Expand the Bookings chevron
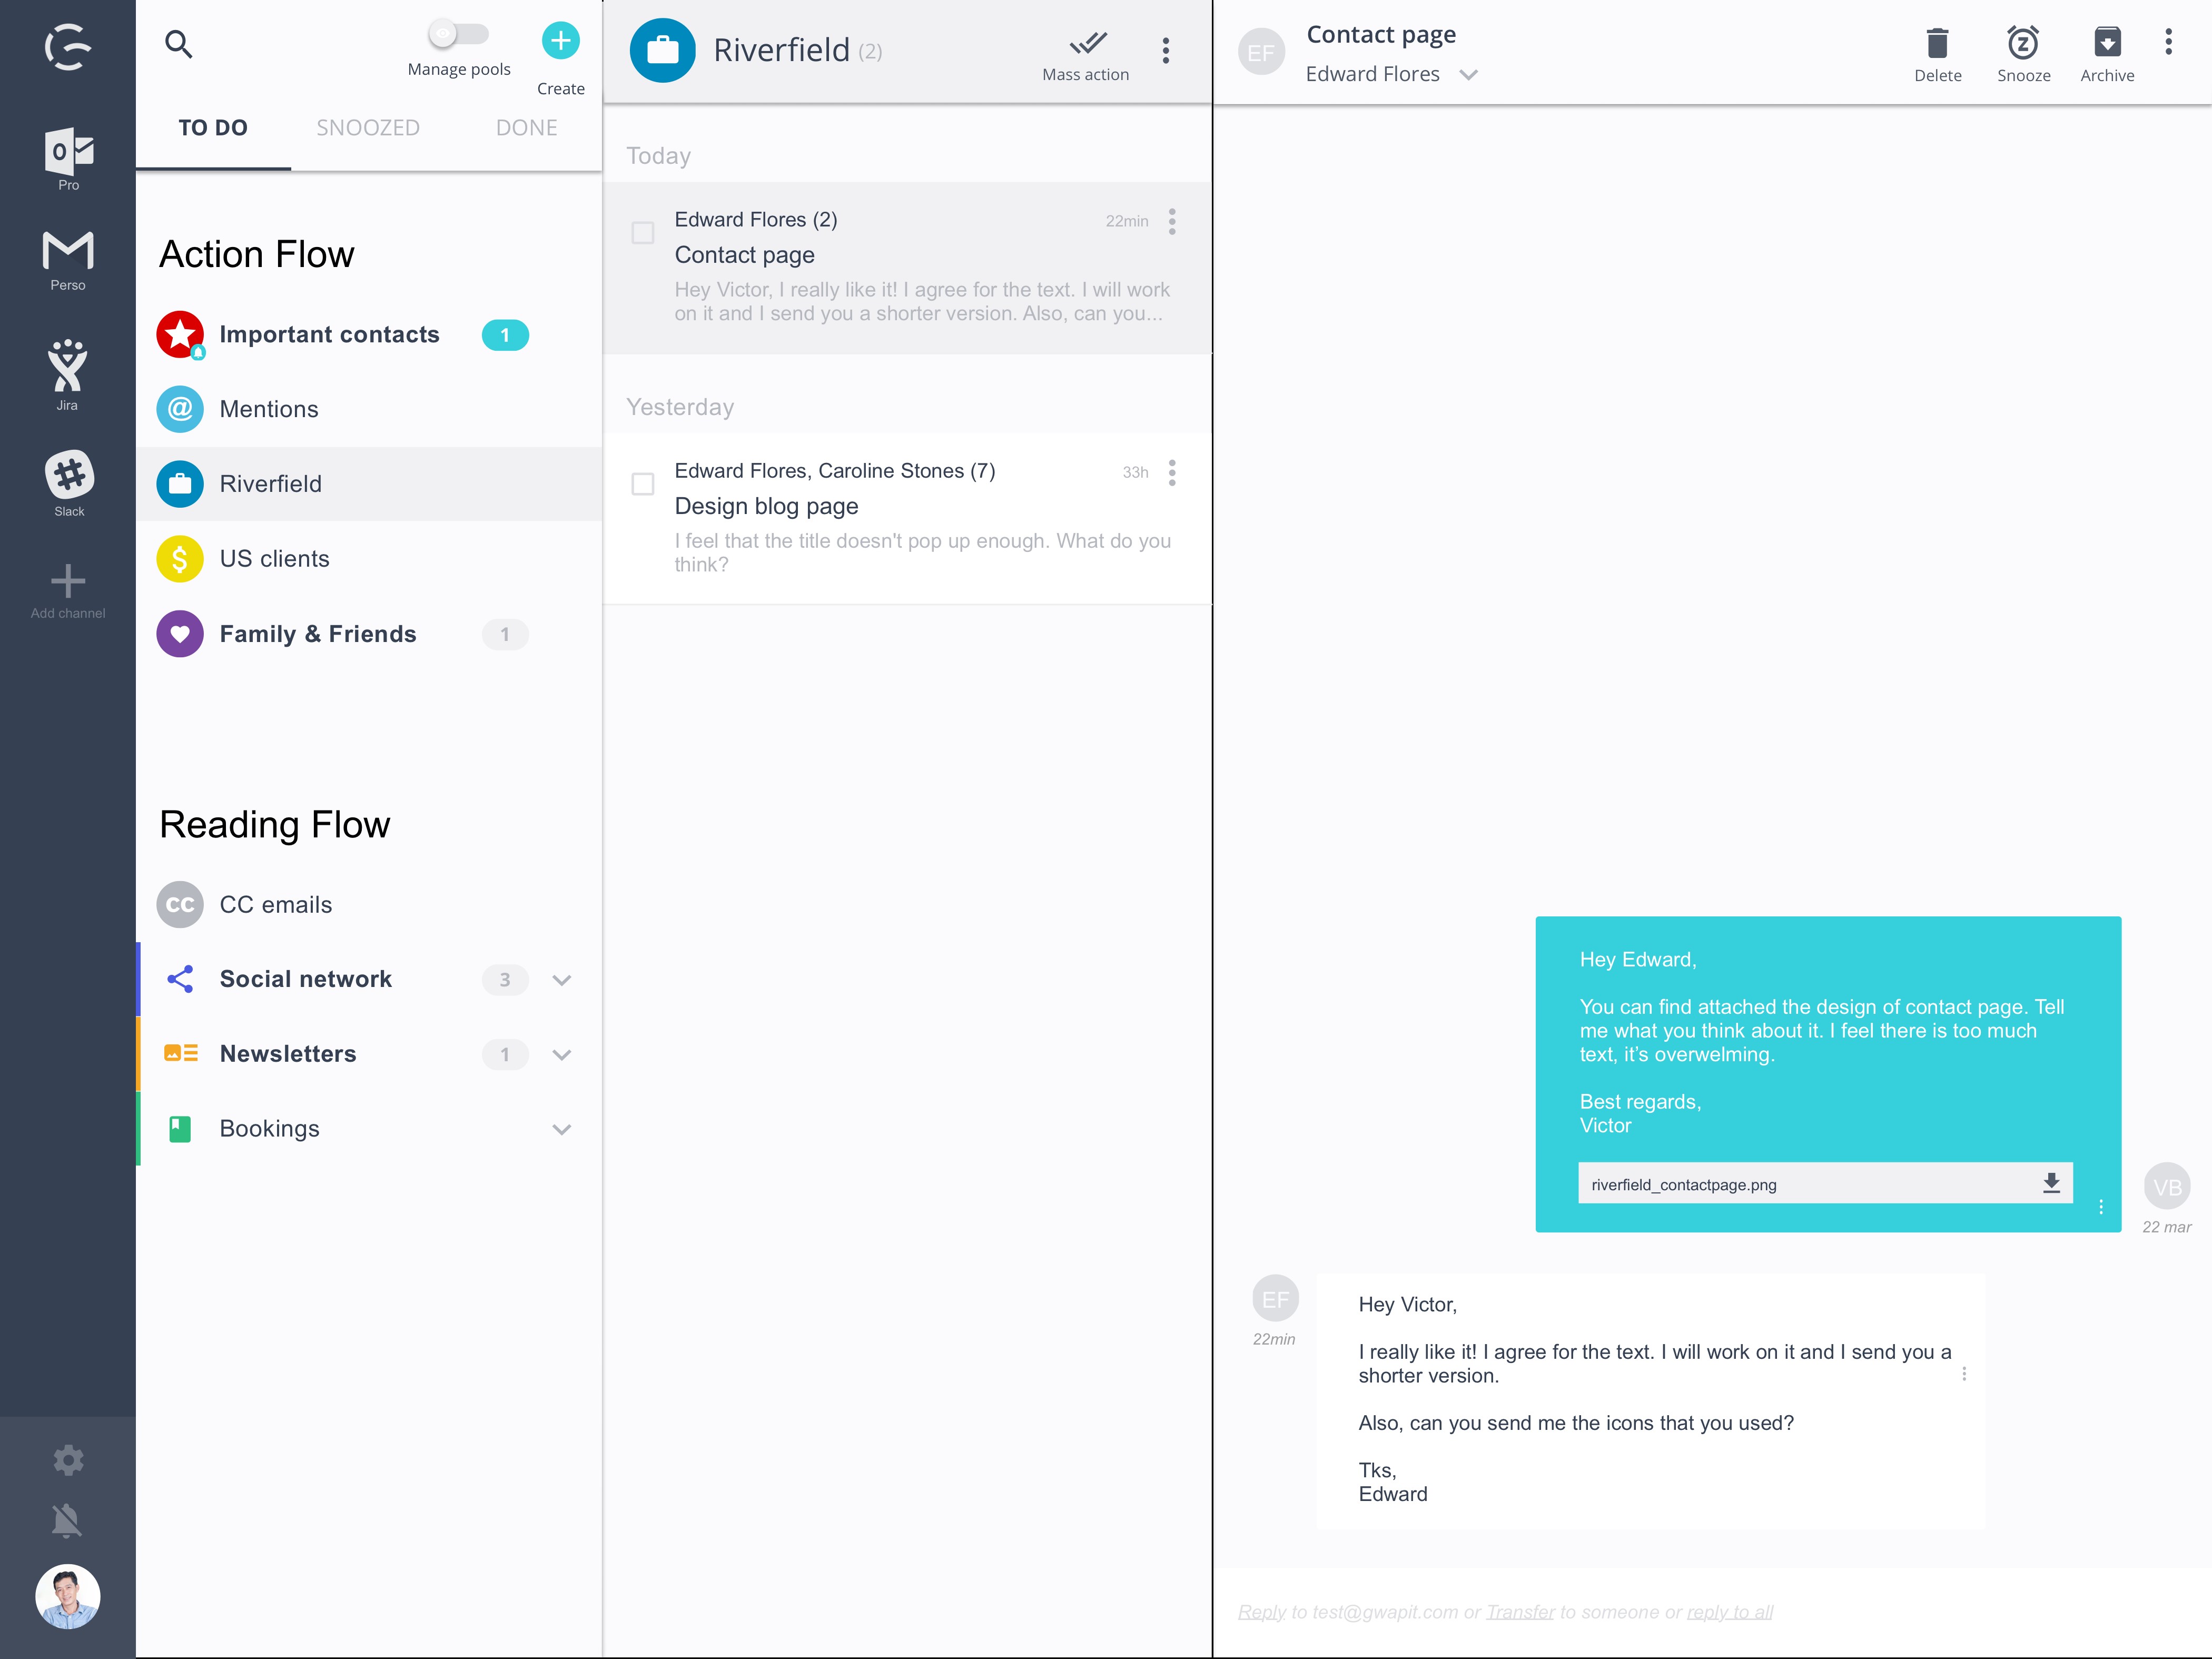This screenshot has height=1659, width=2212. (x=562, y=1129)
